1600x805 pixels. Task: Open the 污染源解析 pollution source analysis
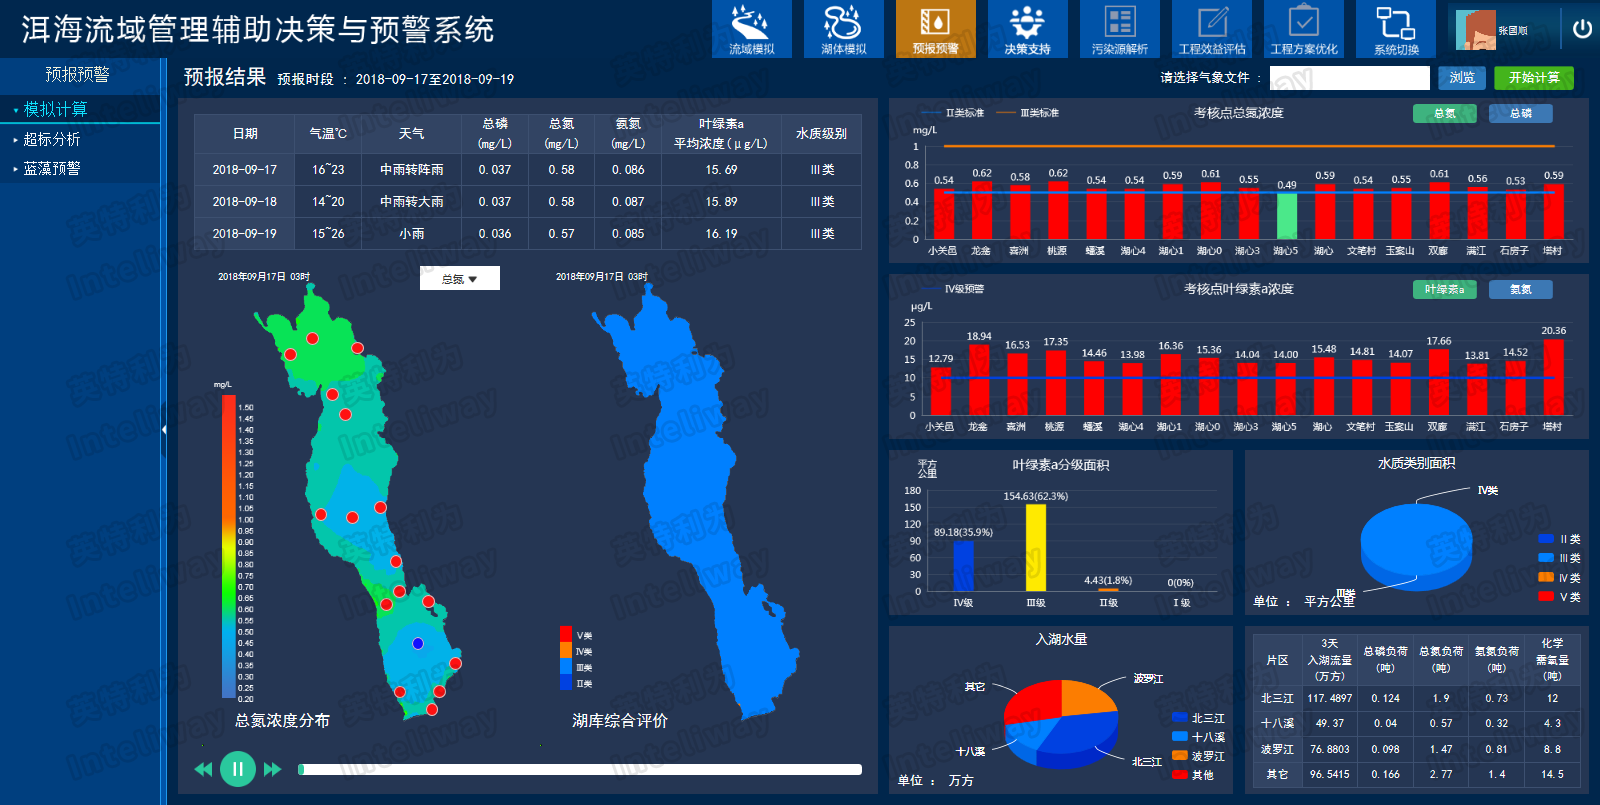pos(1119,29)
